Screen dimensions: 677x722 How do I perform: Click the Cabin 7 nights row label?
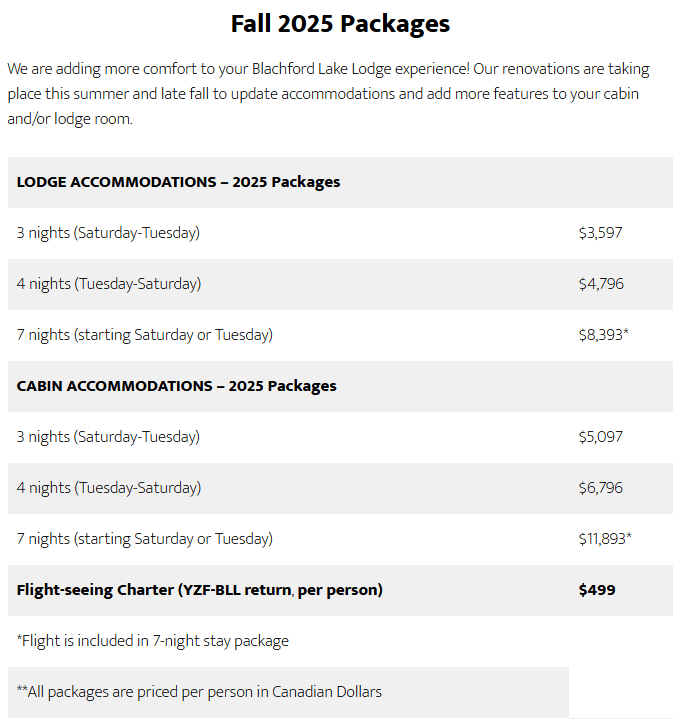144,539
